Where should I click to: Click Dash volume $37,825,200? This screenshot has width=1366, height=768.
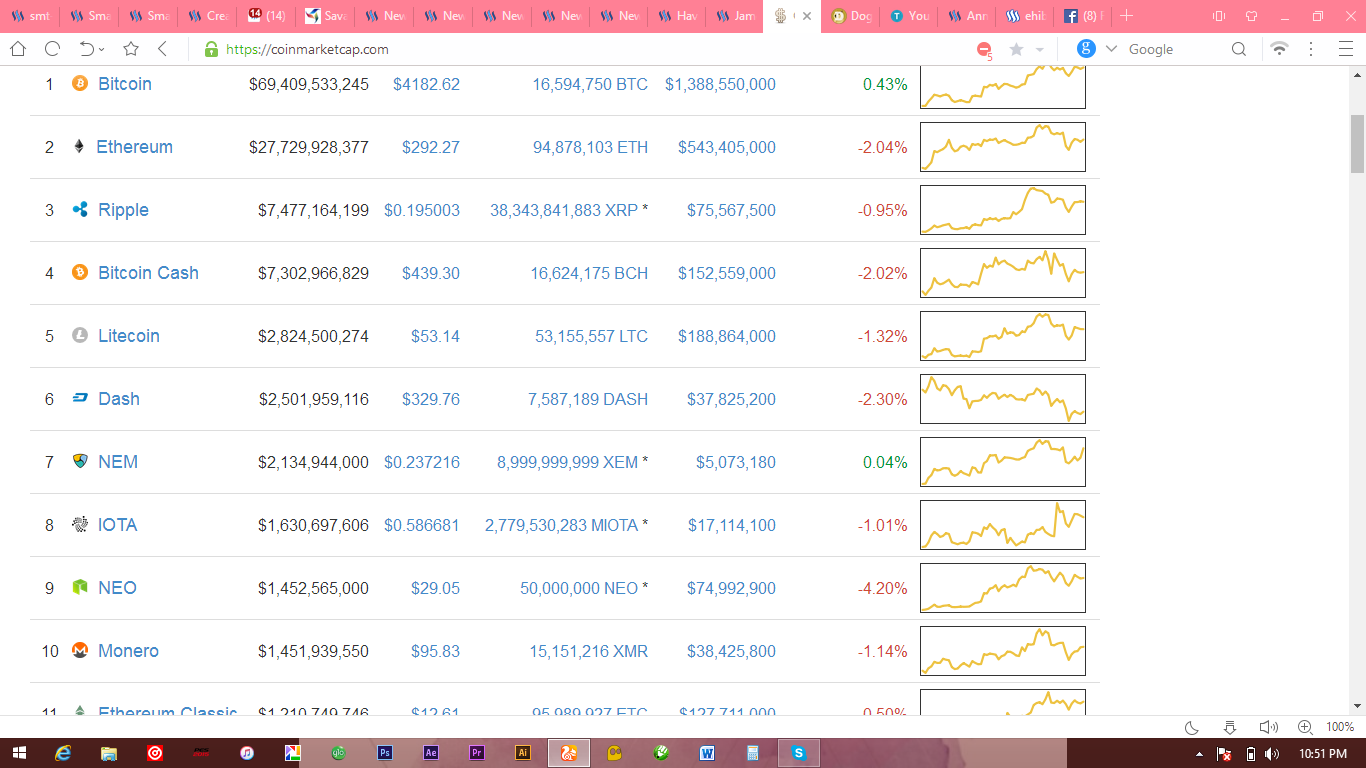tap(731, 399)
